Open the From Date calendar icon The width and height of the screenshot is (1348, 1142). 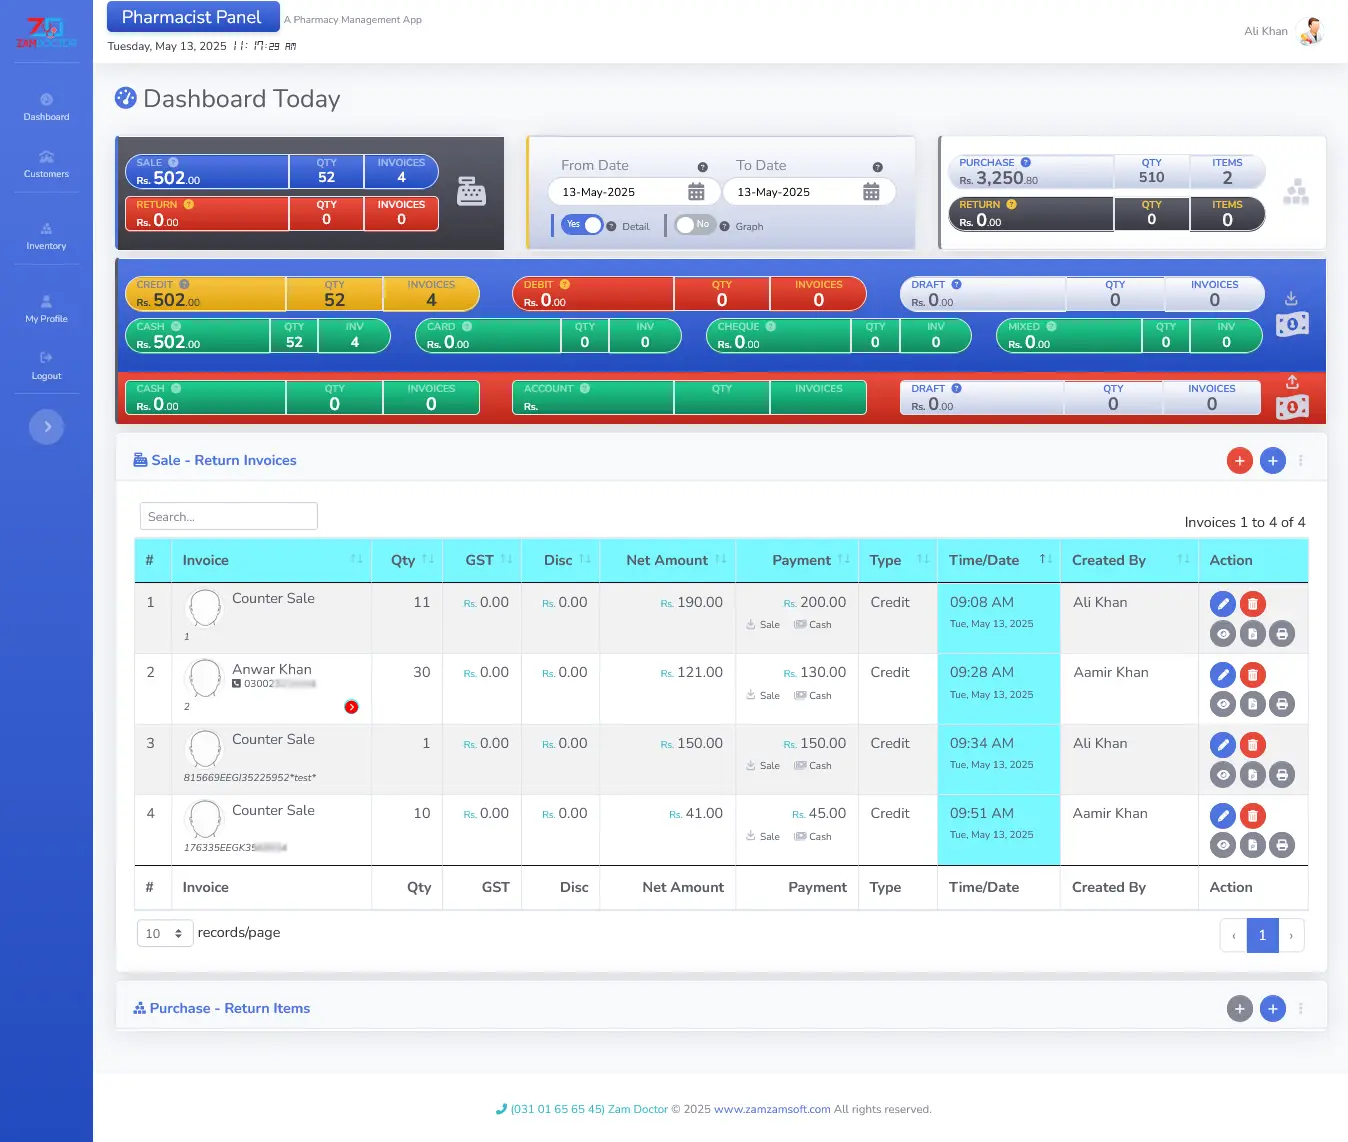coord(696,192)
